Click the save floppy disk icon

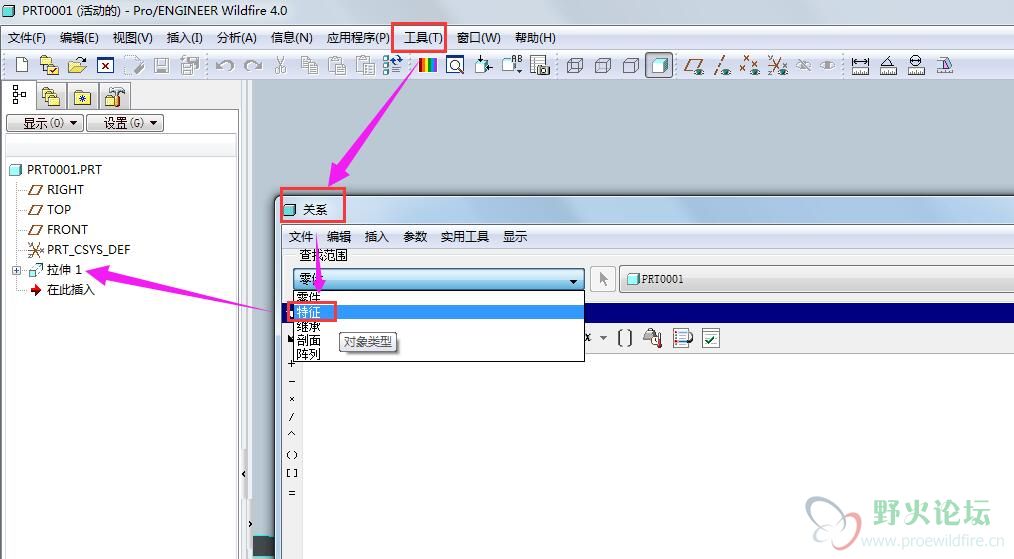point(162,65)
